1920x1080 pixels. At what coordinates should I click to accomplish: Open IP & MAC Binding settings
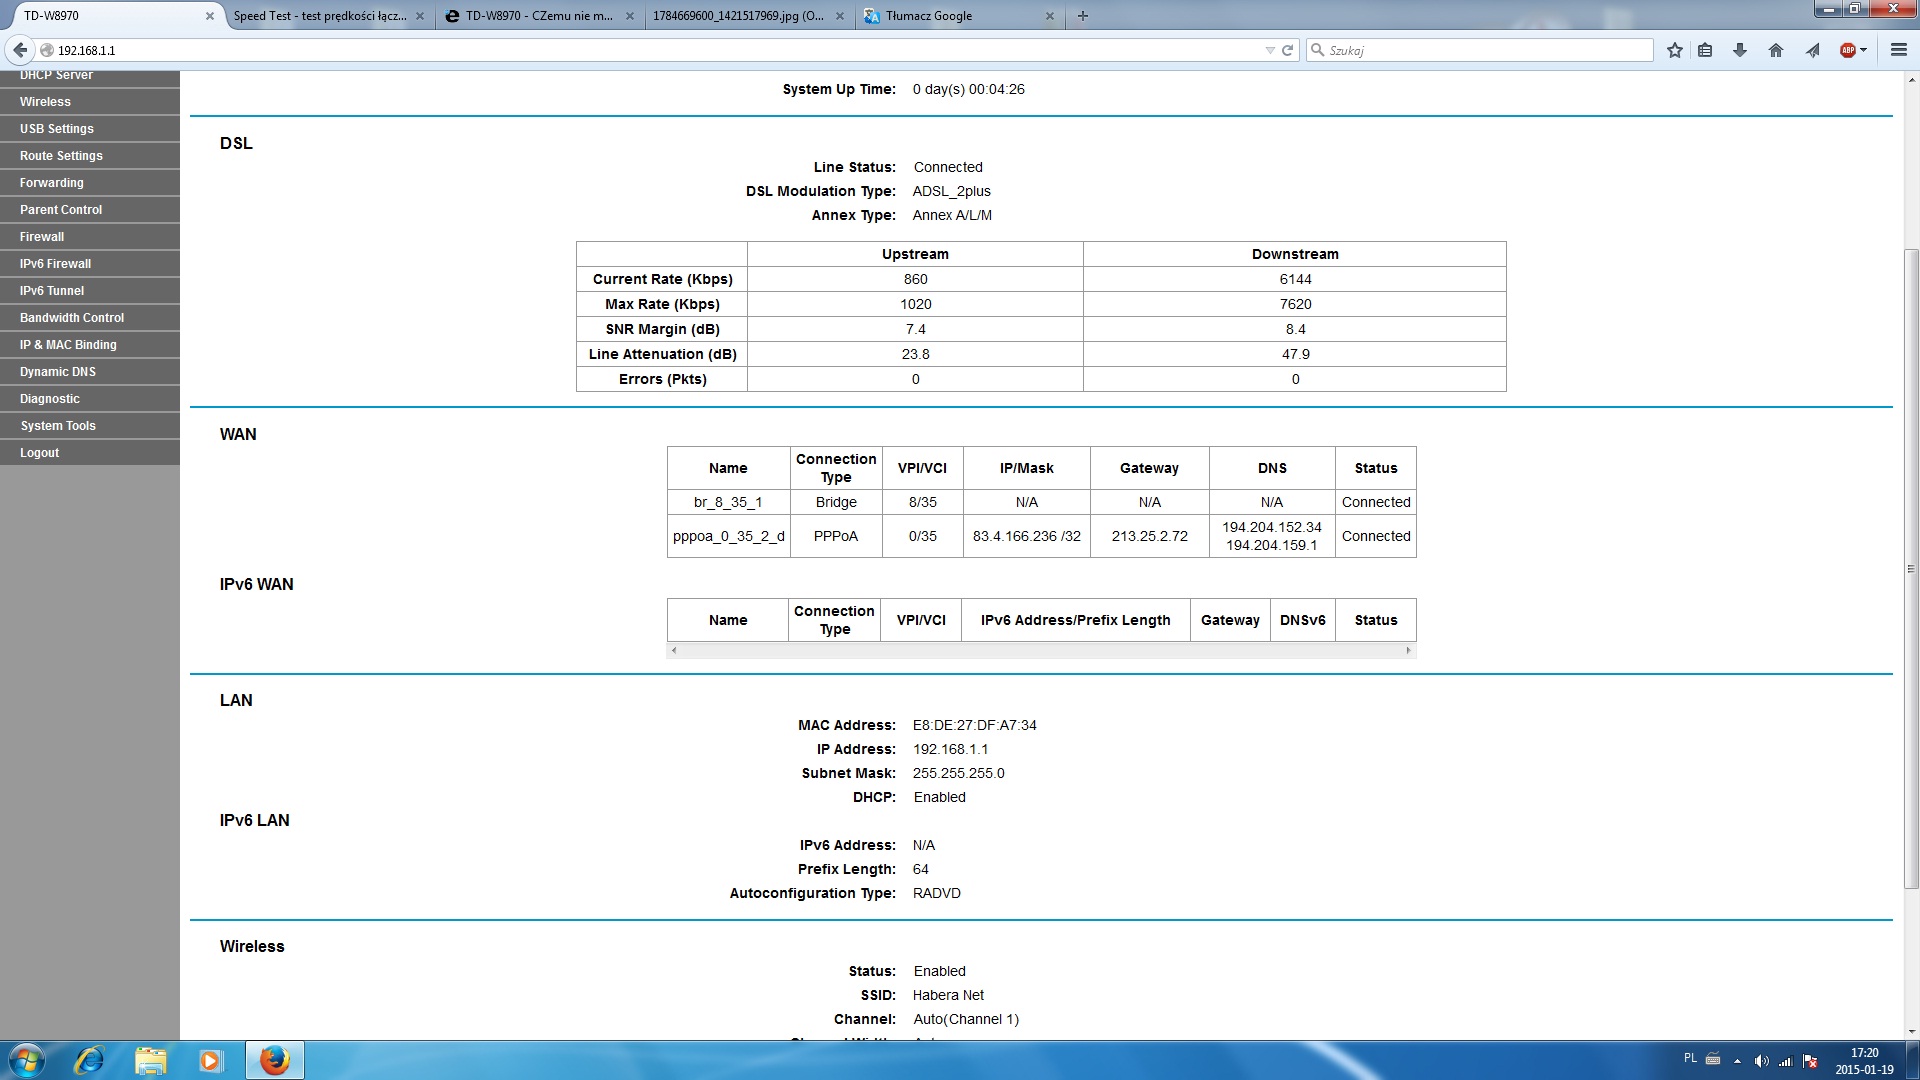pyautogui.click(x=90, y=345)
